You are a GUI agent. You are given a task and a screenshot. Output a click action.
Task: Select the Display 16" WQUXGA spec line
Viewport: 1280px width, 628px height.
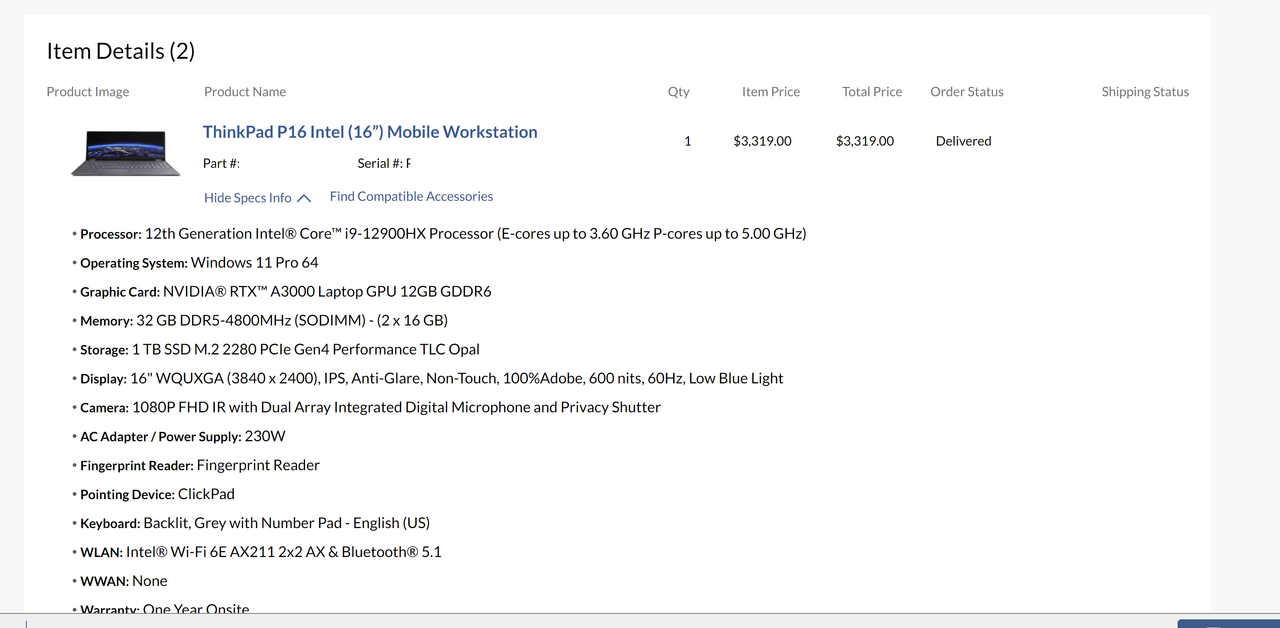428,379
